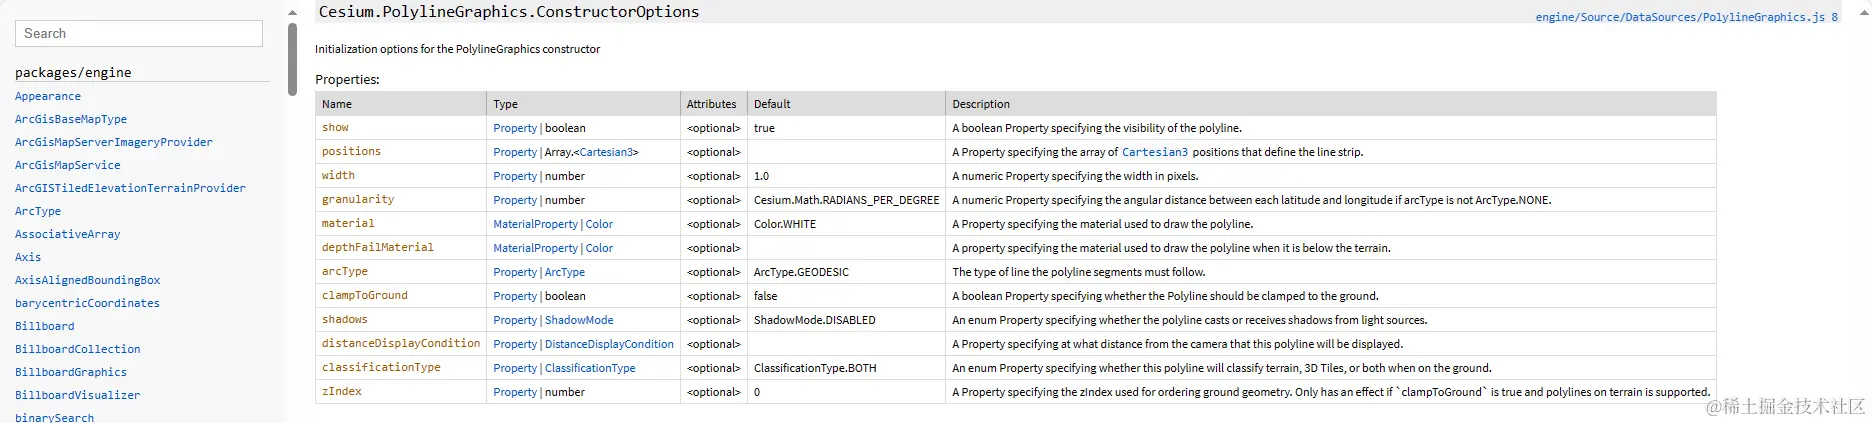Click the 'depthFailMaterial' property name
Viewport: 1872px width, 423px height.
tap(378, 248)
